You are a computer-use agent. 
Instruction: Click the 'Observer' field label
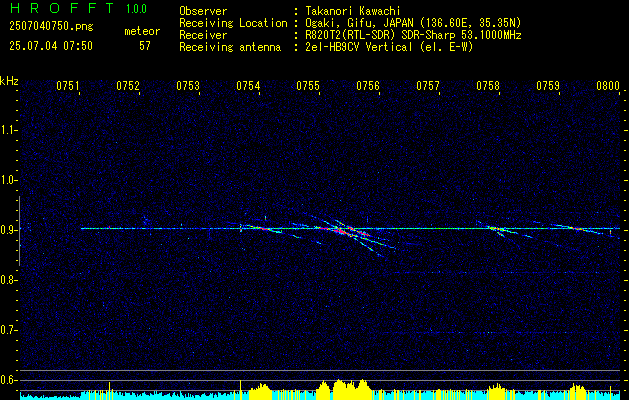[x=203, y=11]
